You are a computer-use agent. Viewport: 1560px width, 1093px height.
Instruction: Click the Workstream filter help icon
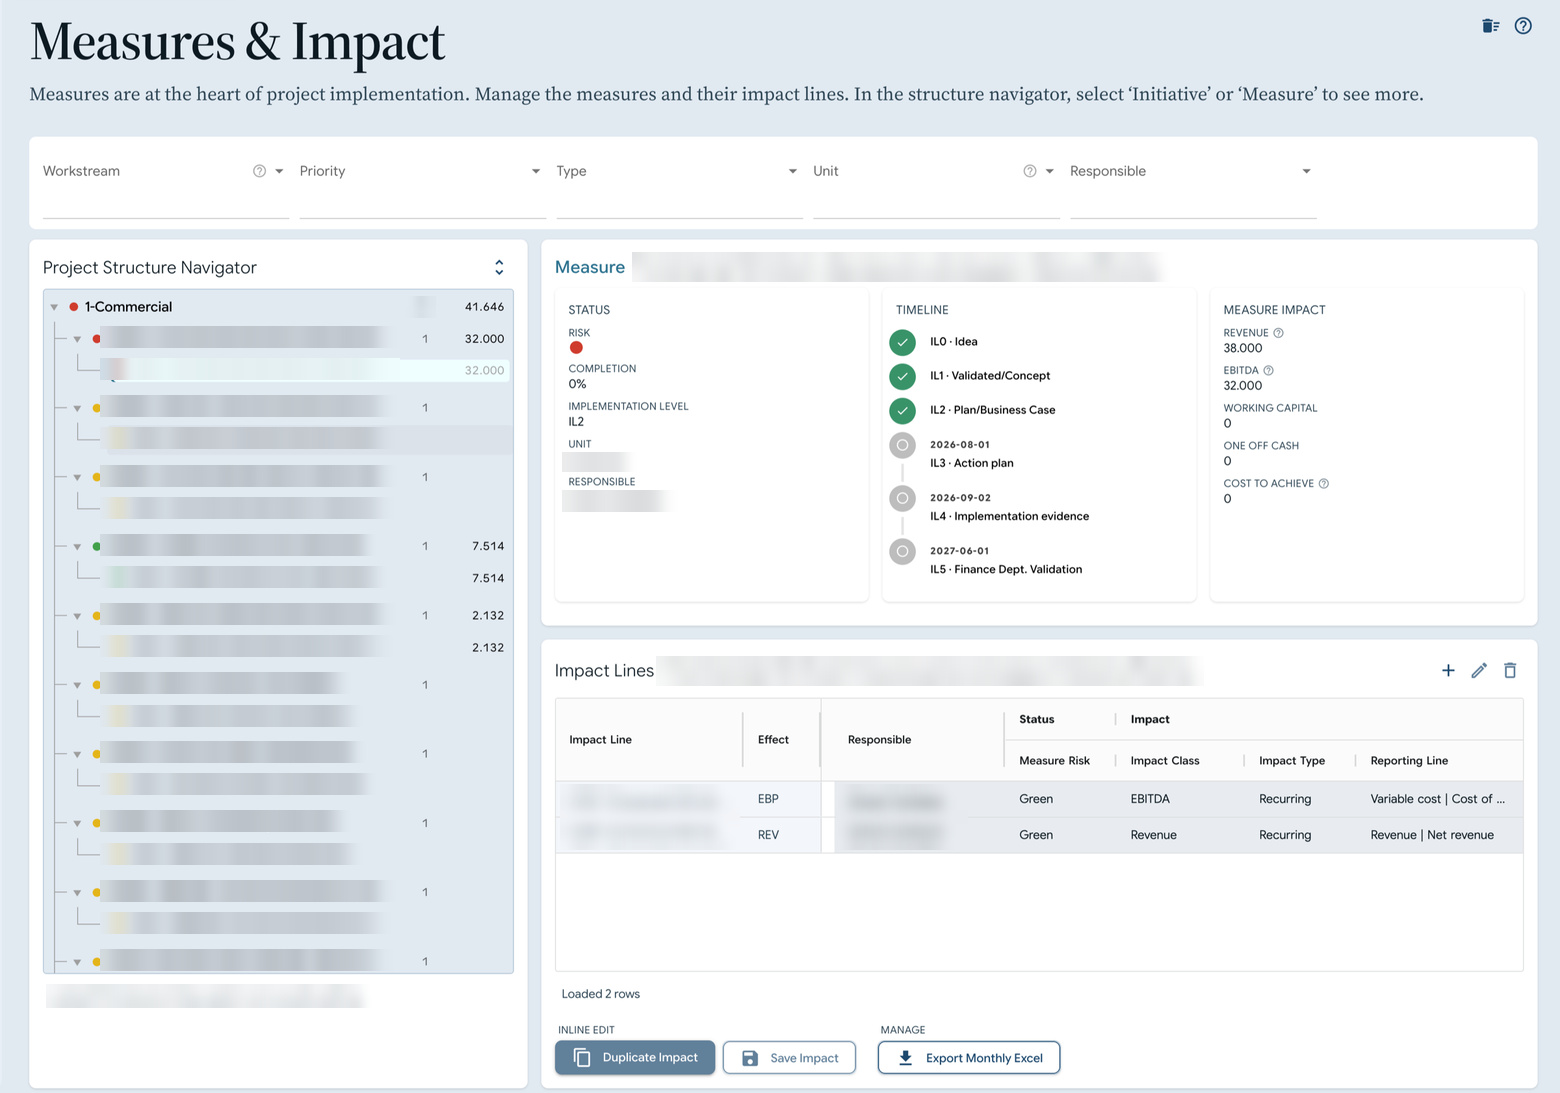click(x=259, y=171)
